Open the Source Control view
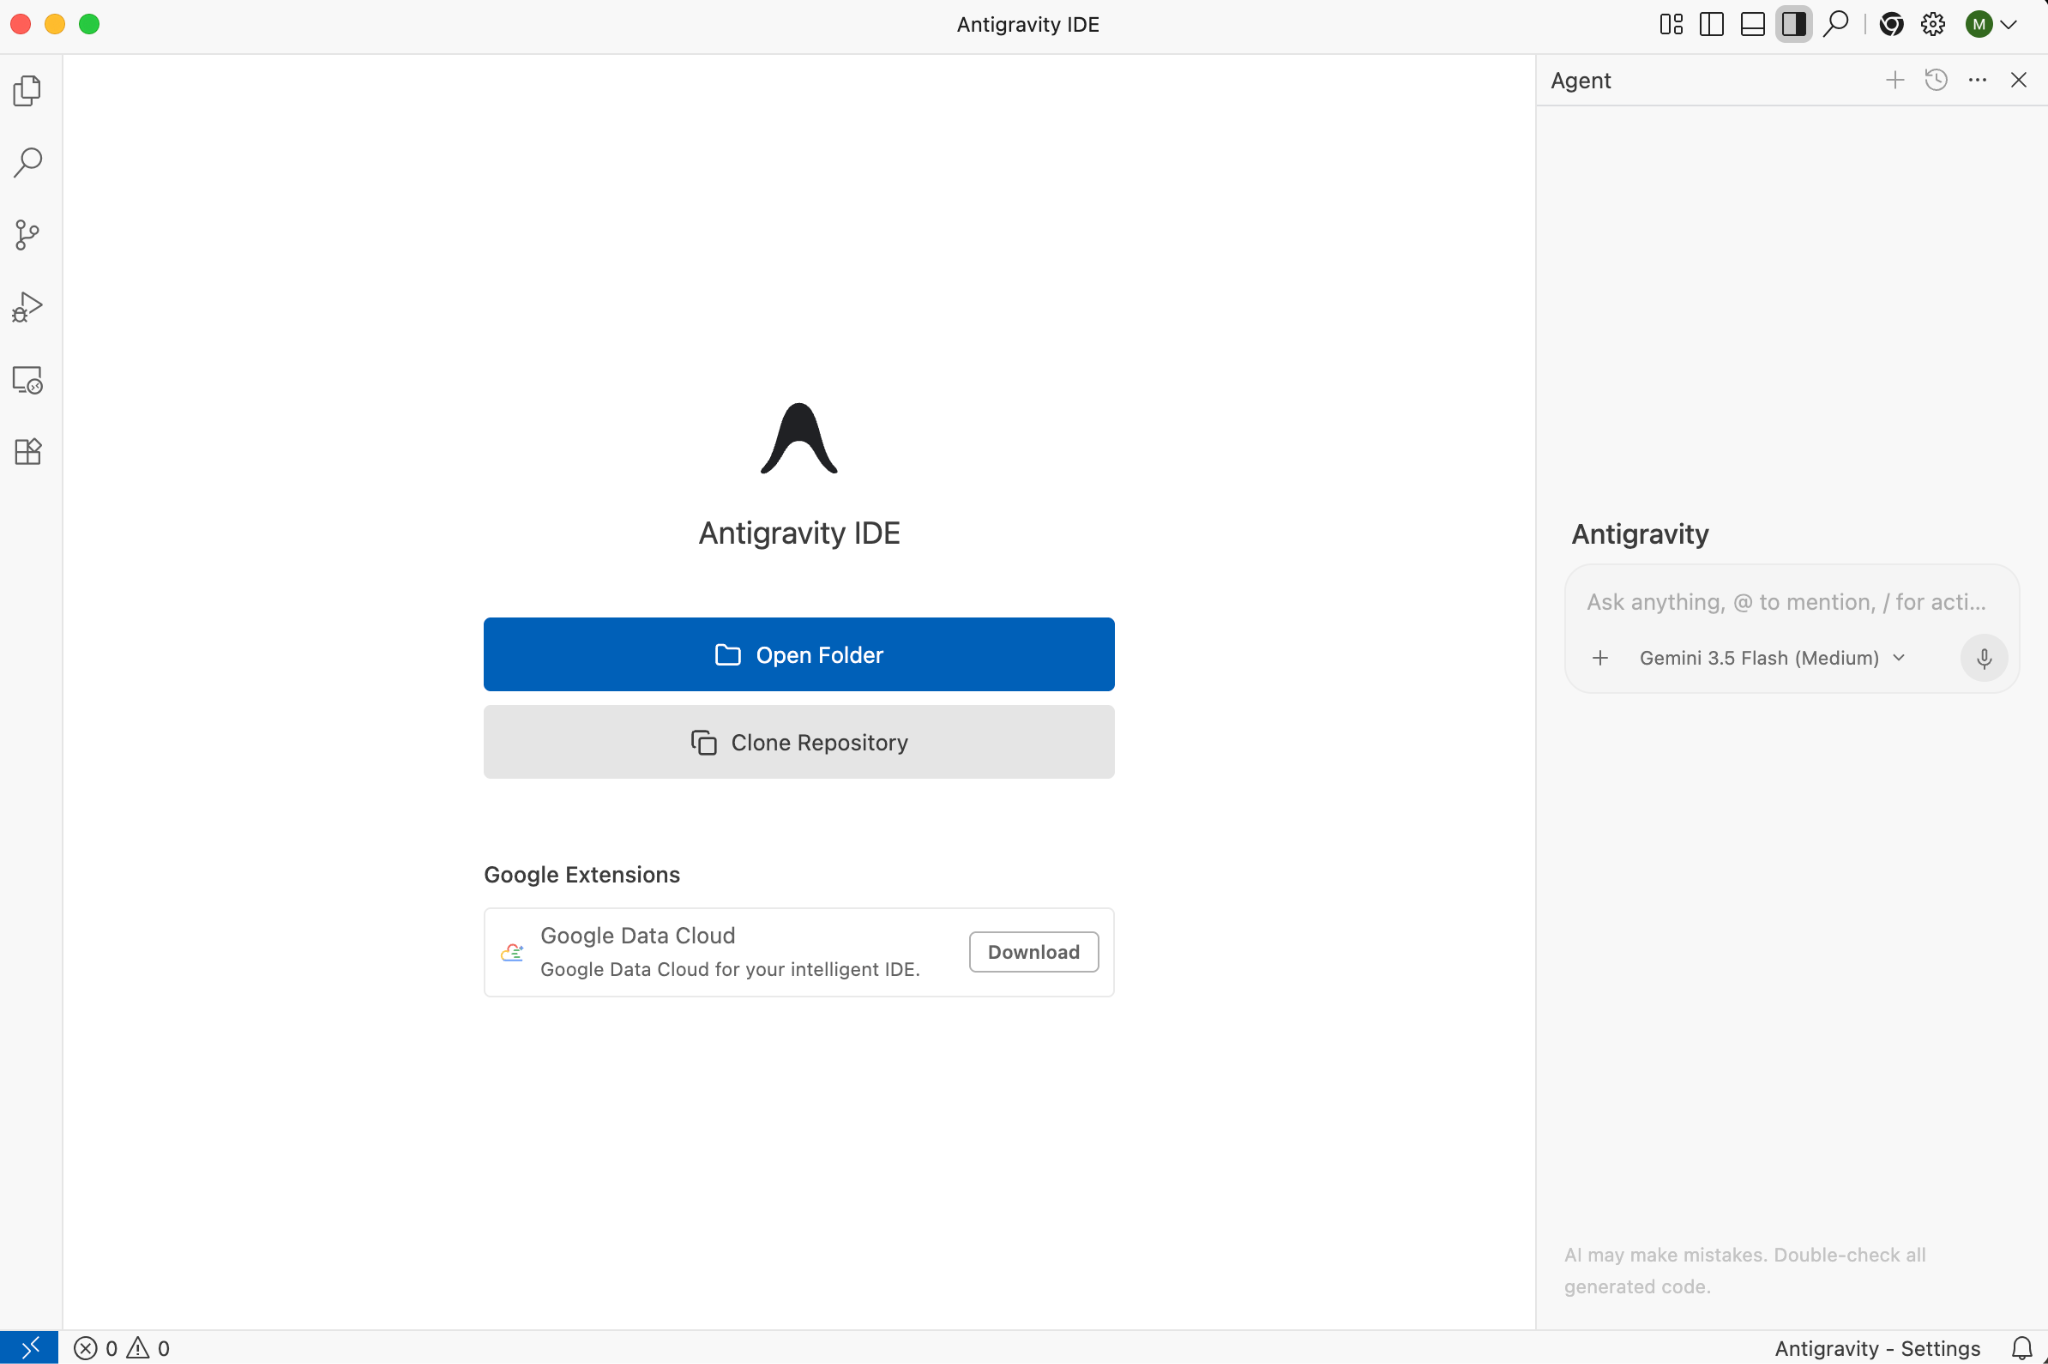The image size is (2048, 1364). coord(28,235)
